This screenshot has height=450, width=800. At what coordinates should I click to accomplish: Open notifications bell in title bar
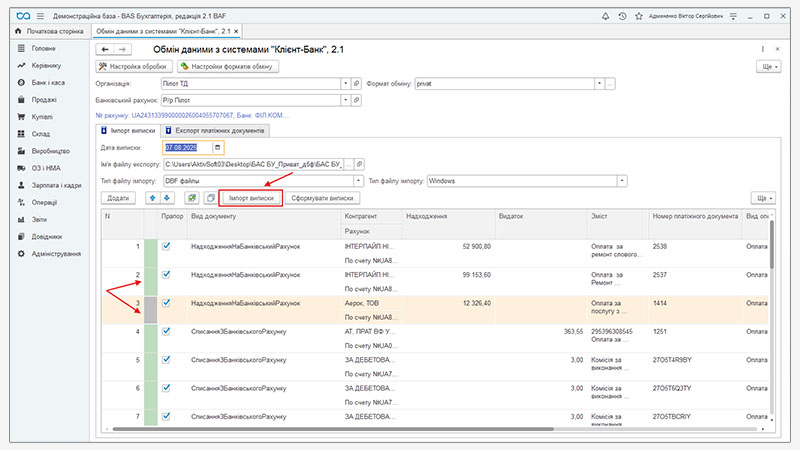[x=605, y=17]
